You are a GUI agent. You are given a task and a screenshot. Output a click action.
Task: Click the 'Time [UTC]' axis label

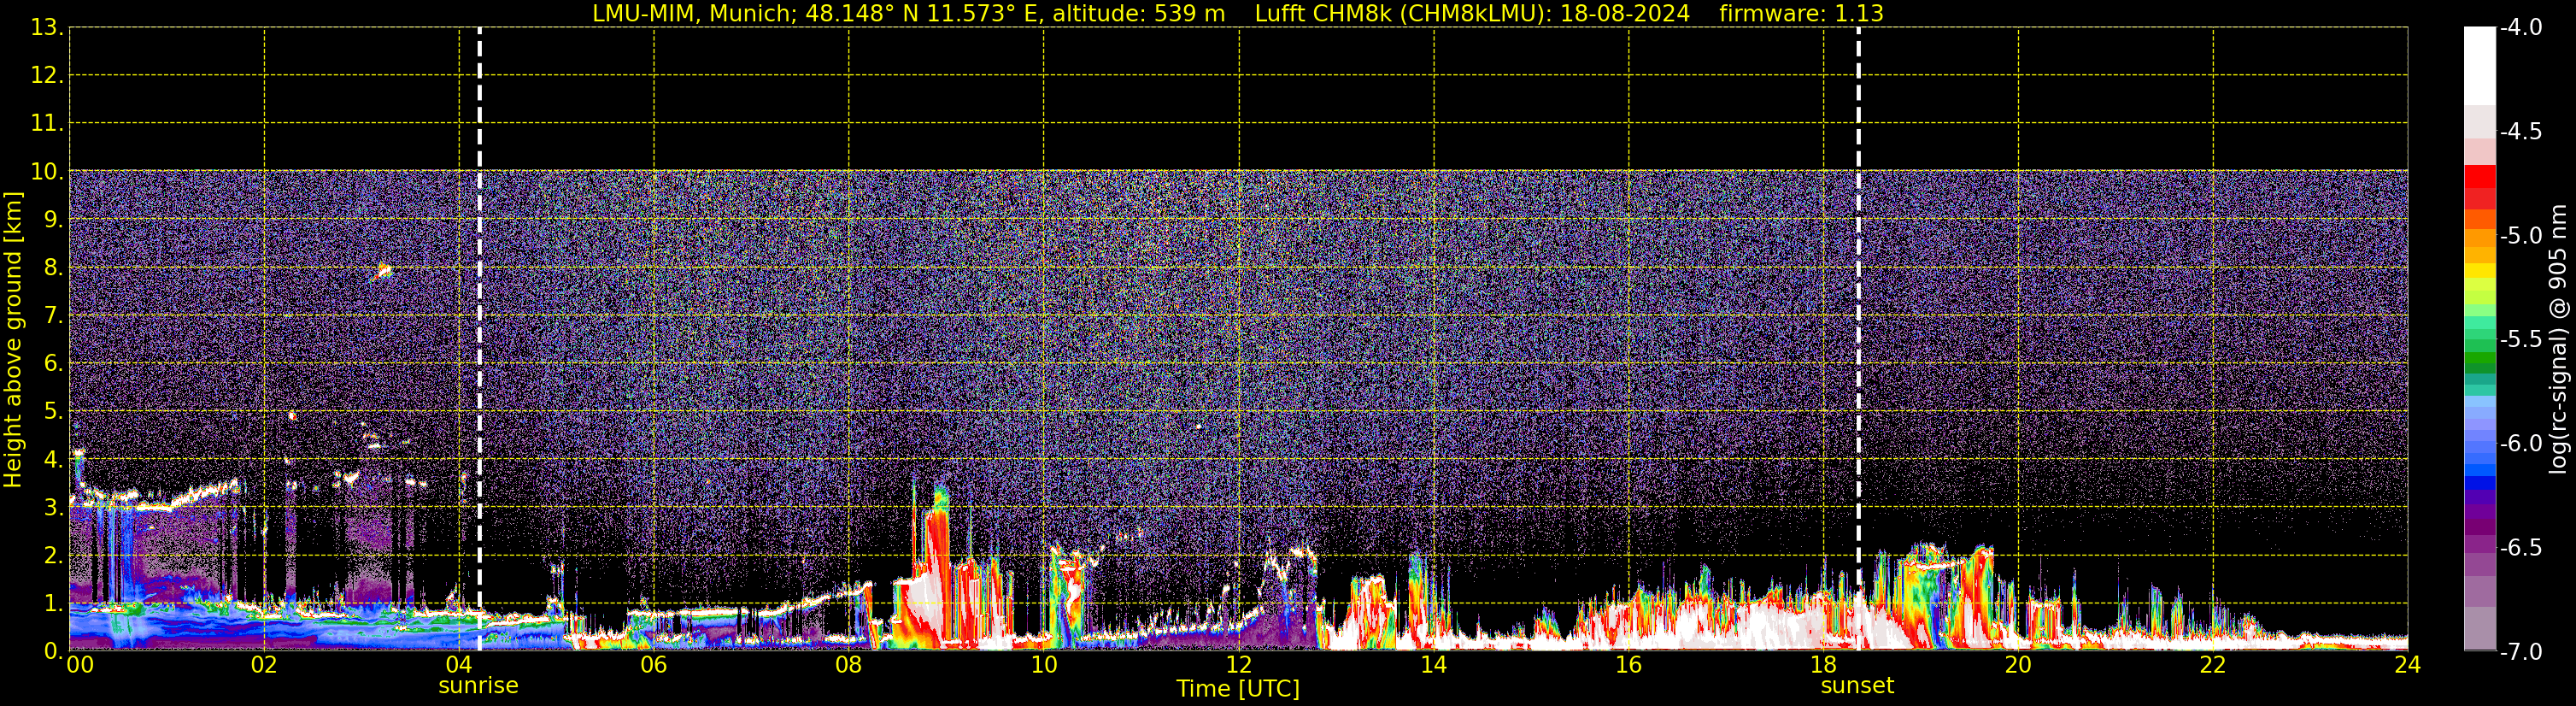point(1238,688)
